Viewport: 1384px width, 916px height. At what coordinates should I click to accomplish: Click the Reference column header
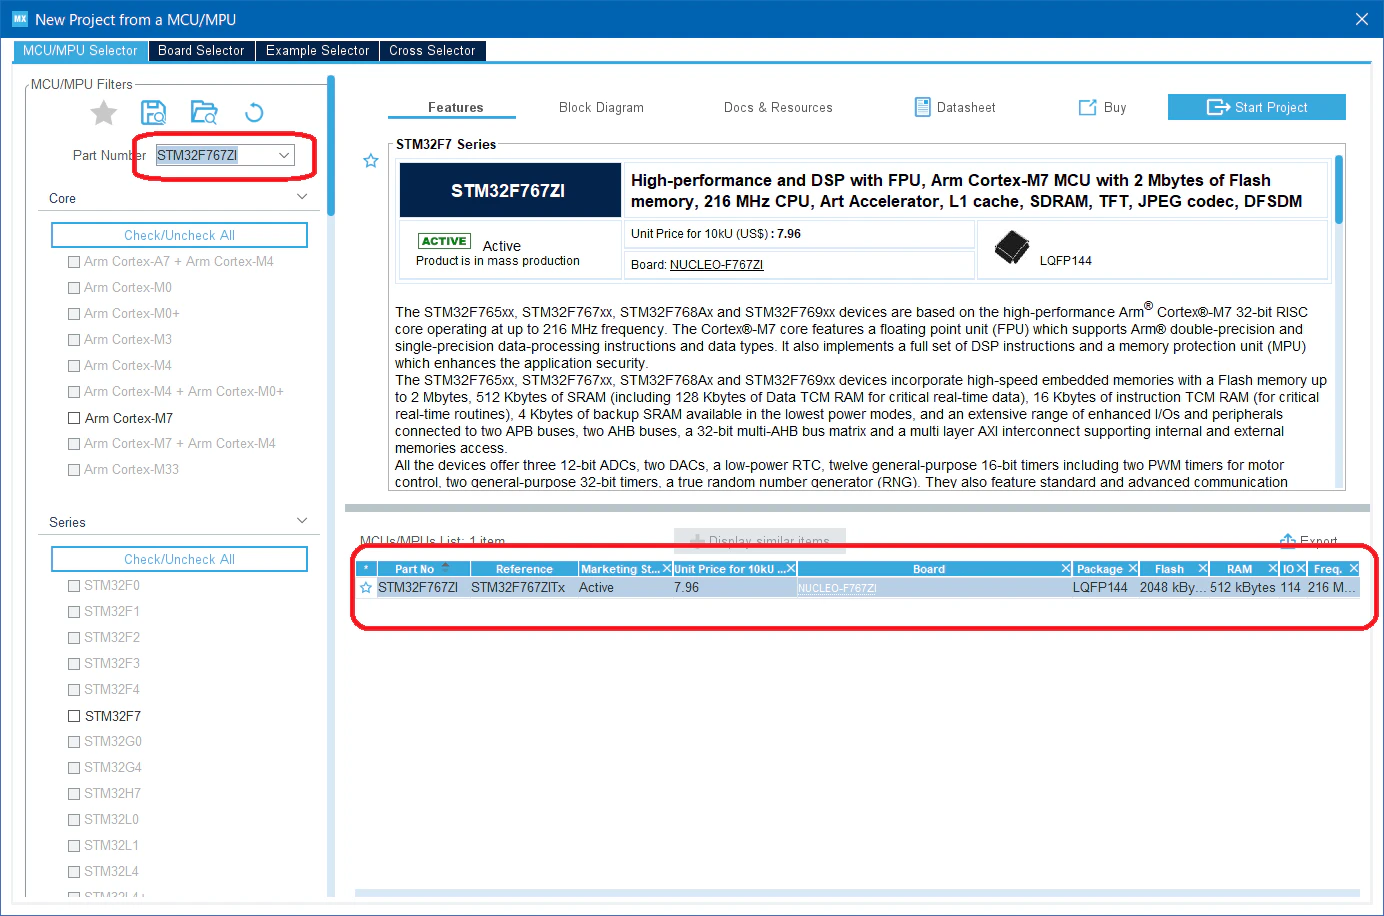(524, 569)
